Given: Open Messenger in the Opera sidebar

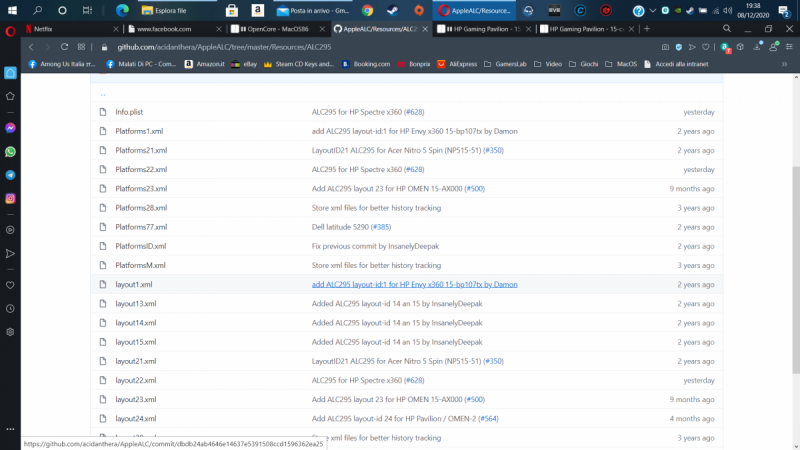Looking at the screenshot, I should pos(10,128).
